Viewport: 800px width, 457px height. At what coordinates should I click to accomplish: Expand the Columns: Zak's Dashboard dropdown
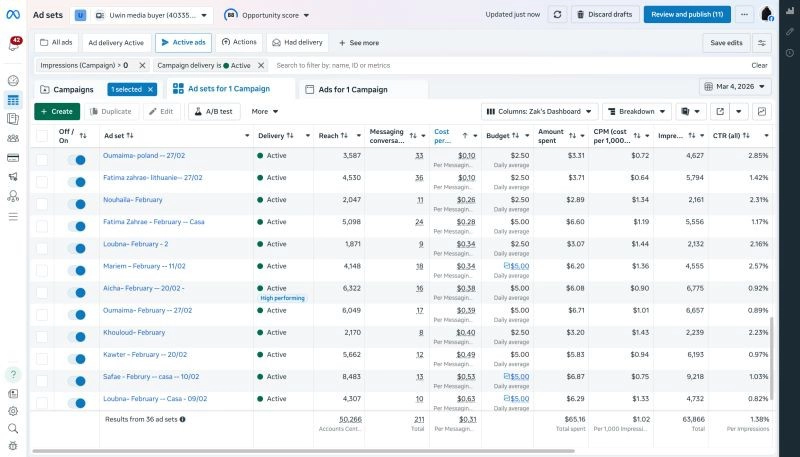pyautogui.click(x=539, y=112)
